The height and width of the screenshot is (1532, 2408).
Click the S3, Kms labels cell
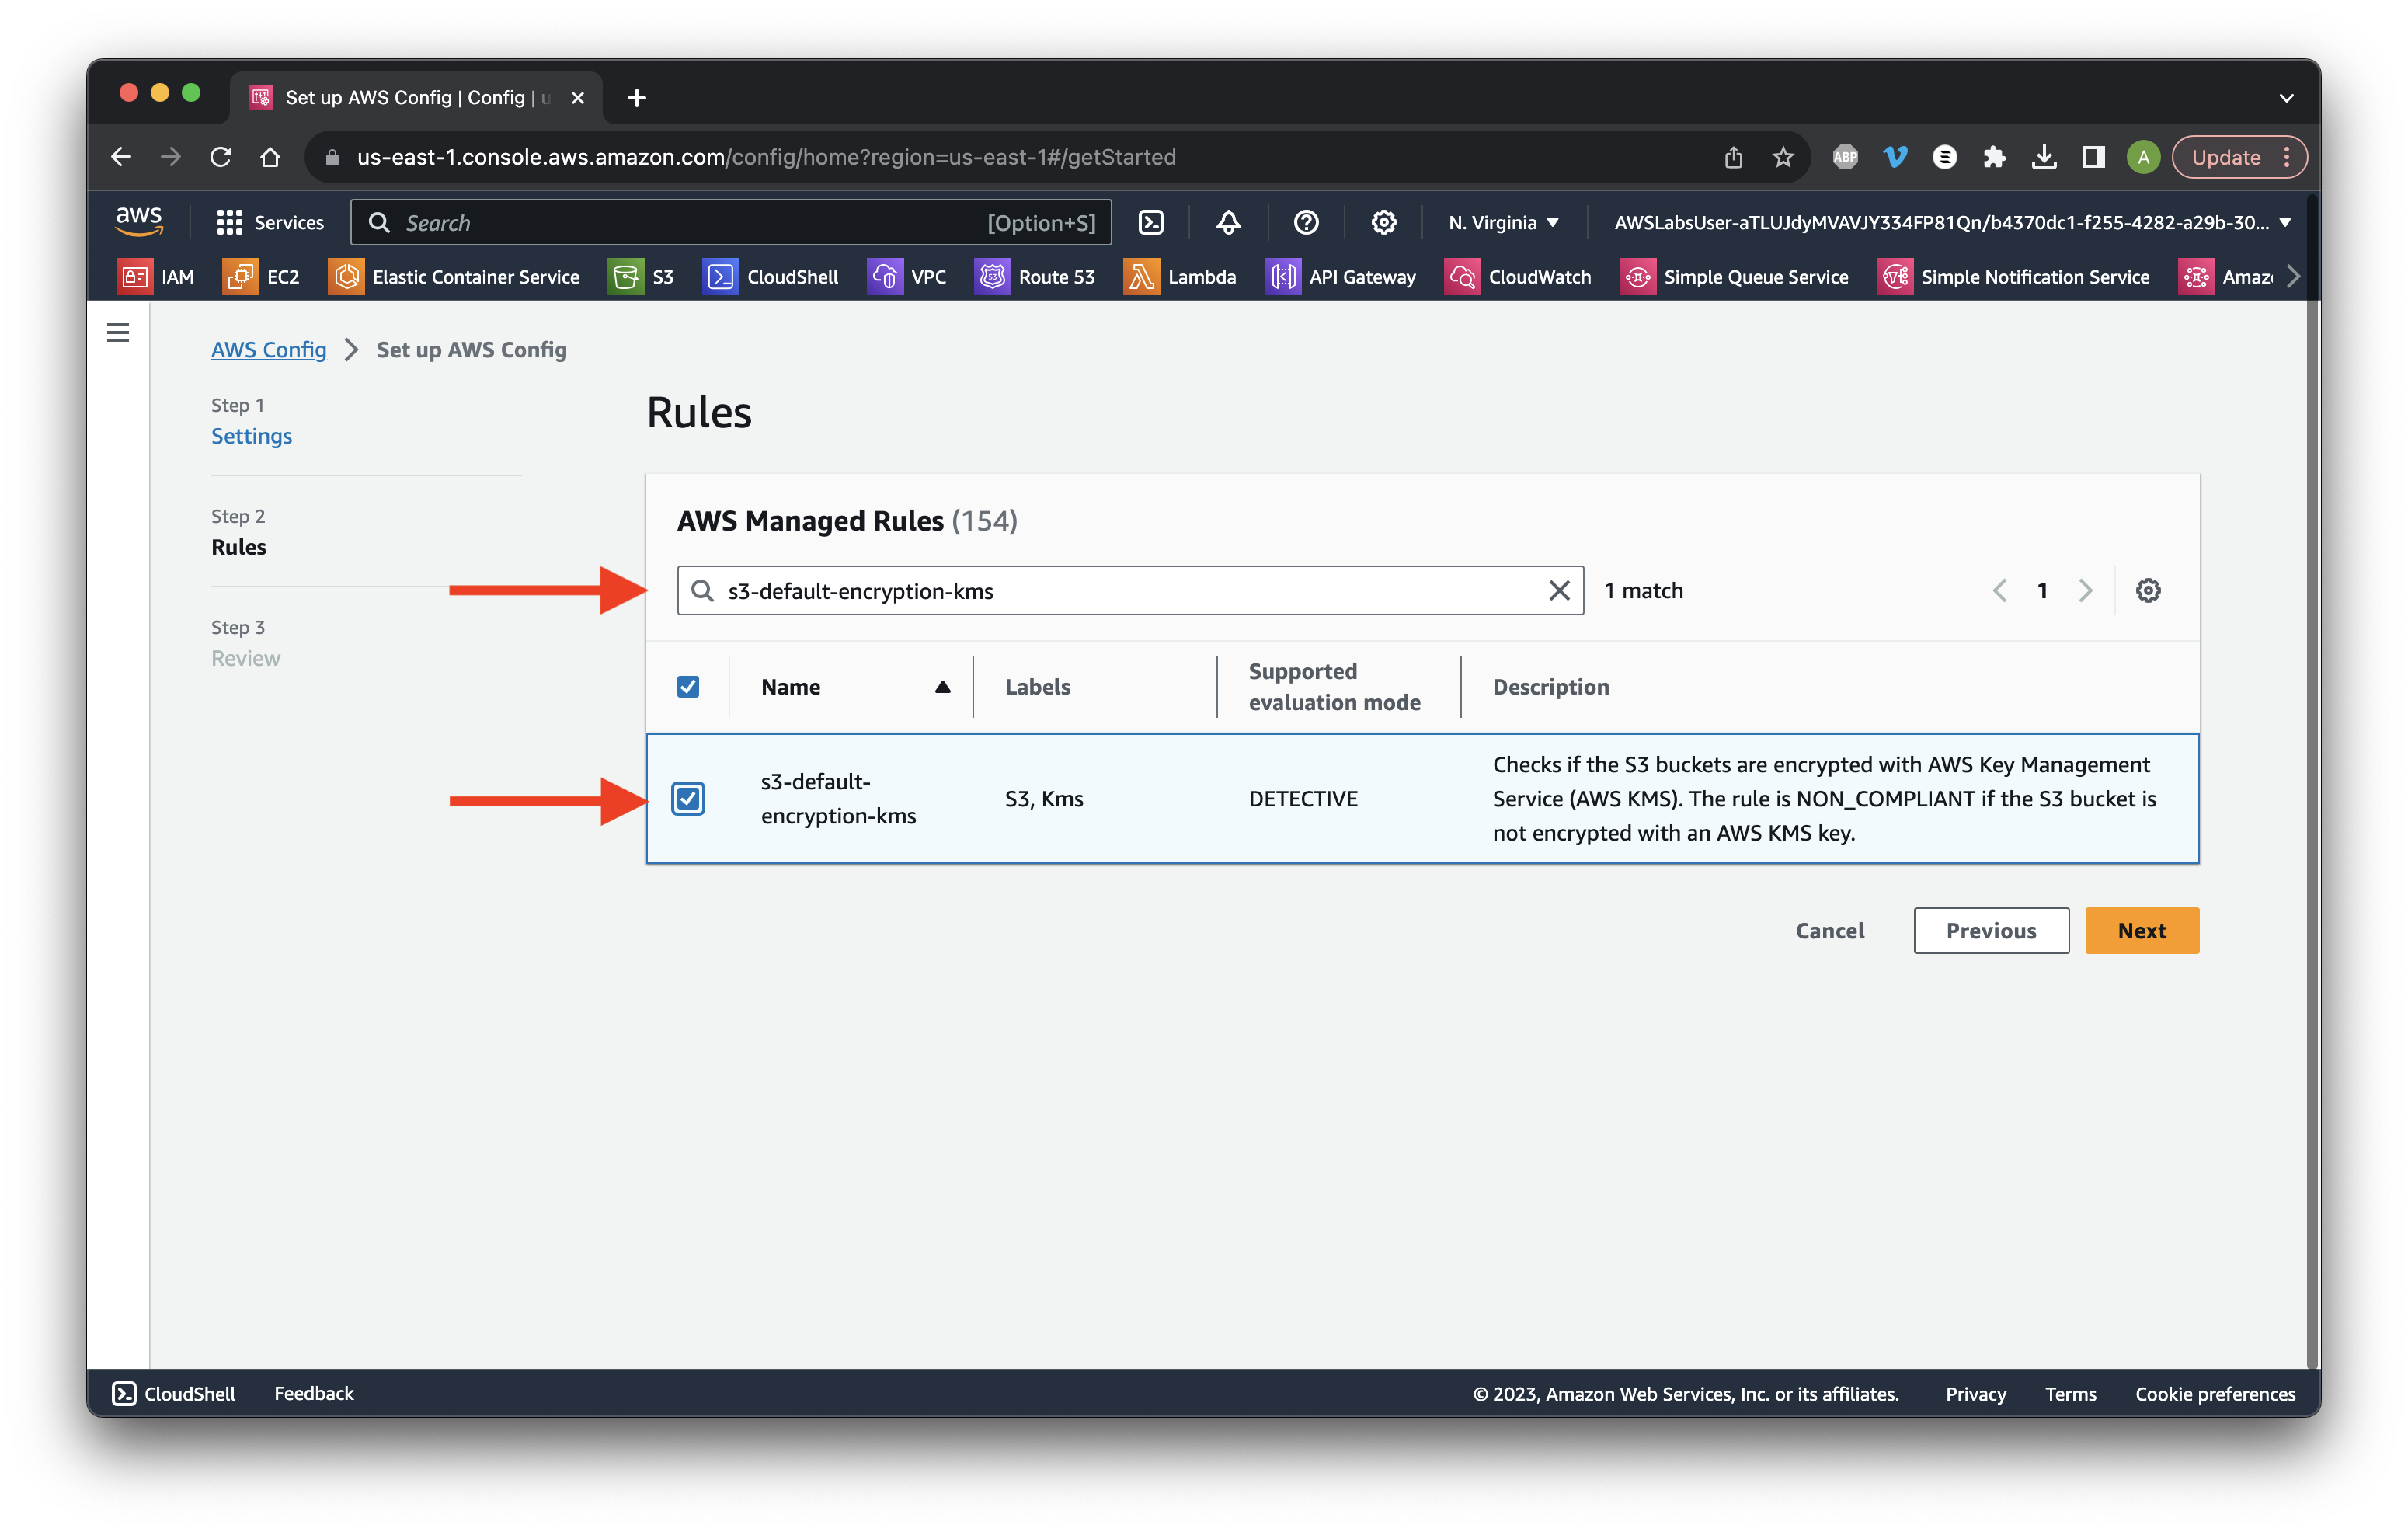click(x=1044, y=799)
